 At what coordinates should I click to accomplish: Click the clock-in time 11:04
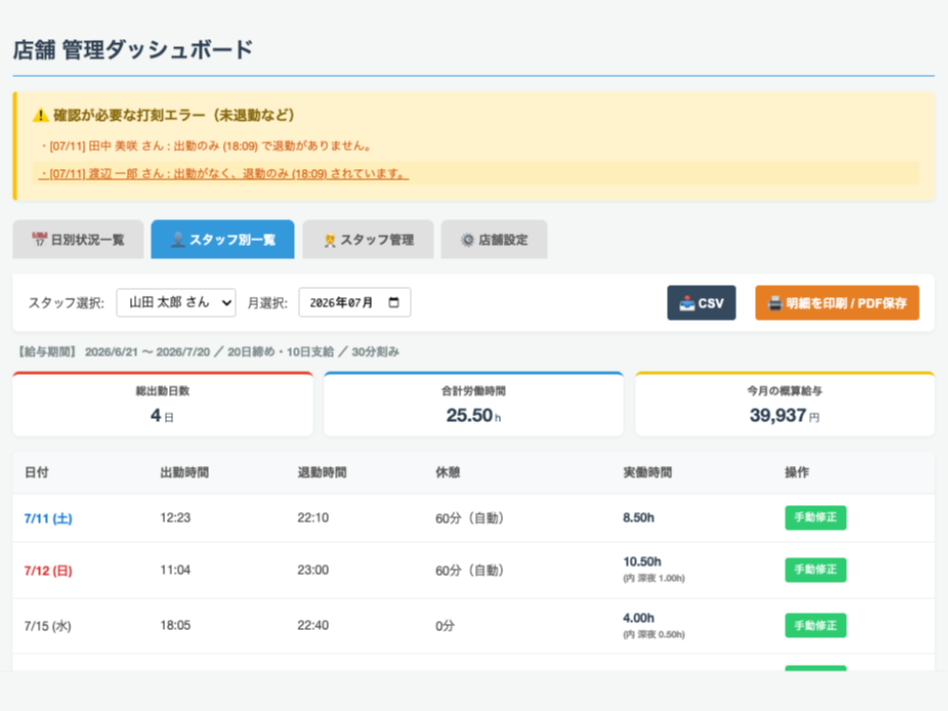(x=175, y=570)
